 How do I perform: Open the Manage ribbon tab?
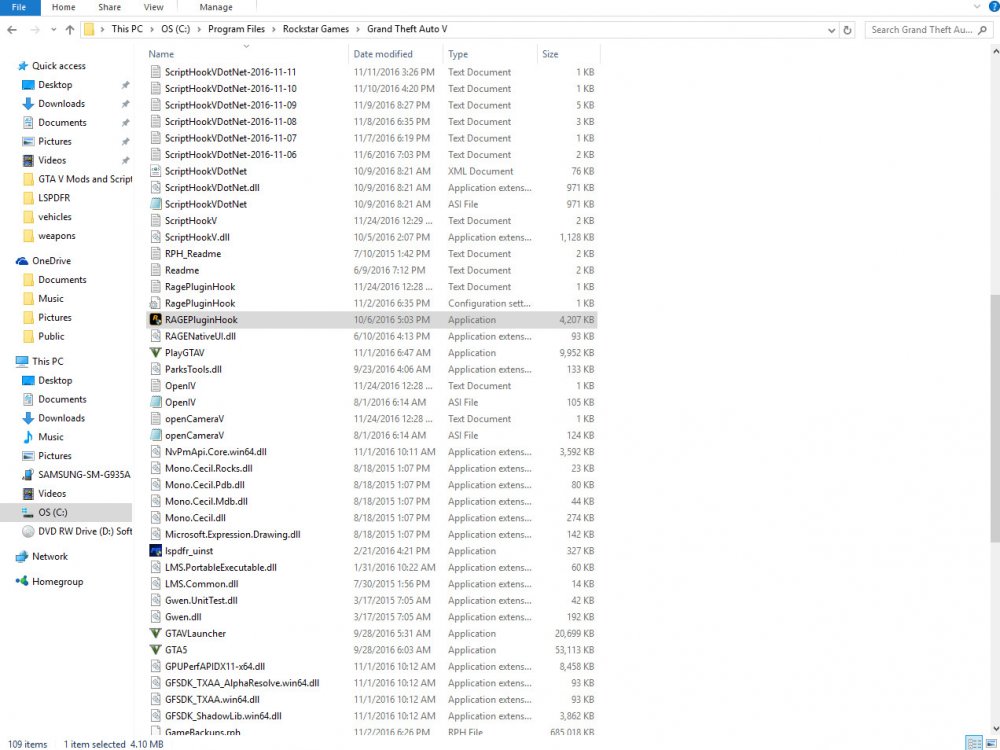pyautogui.click(x=216, y=7)
